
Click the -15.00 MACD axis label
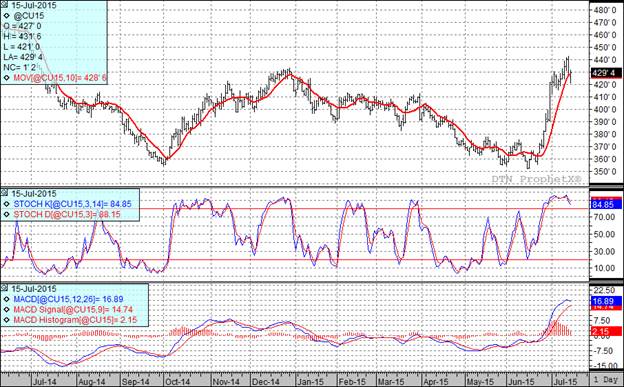605,366
